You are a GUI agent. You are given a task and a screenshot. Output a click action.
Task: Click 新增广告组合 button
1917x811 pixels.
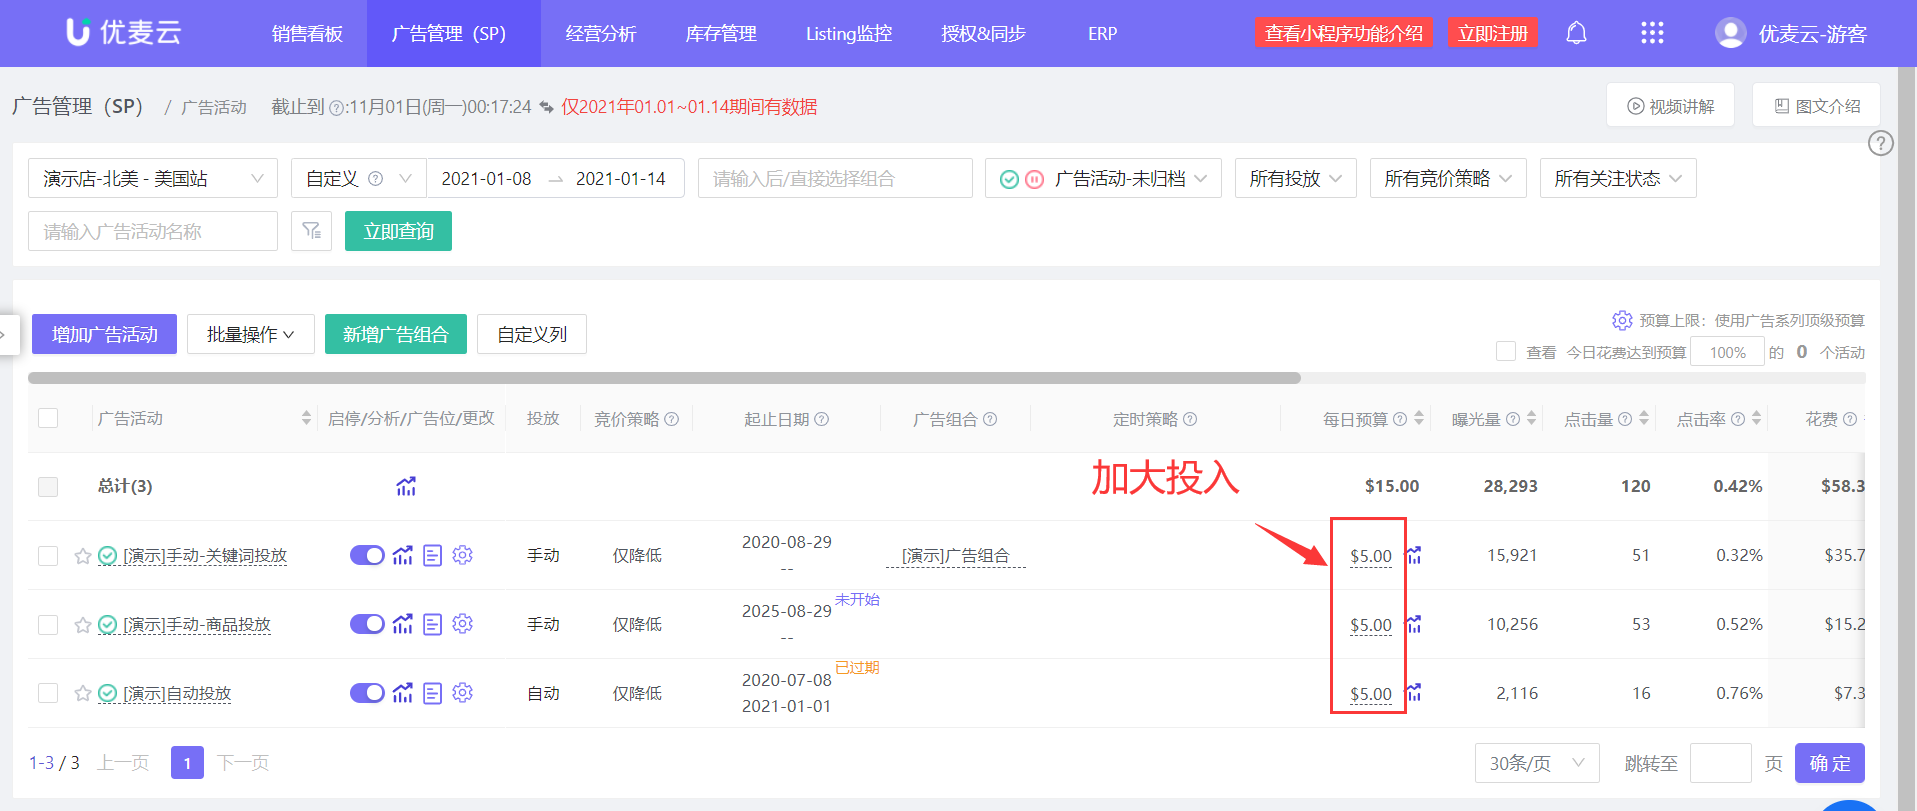coord(396,334)
